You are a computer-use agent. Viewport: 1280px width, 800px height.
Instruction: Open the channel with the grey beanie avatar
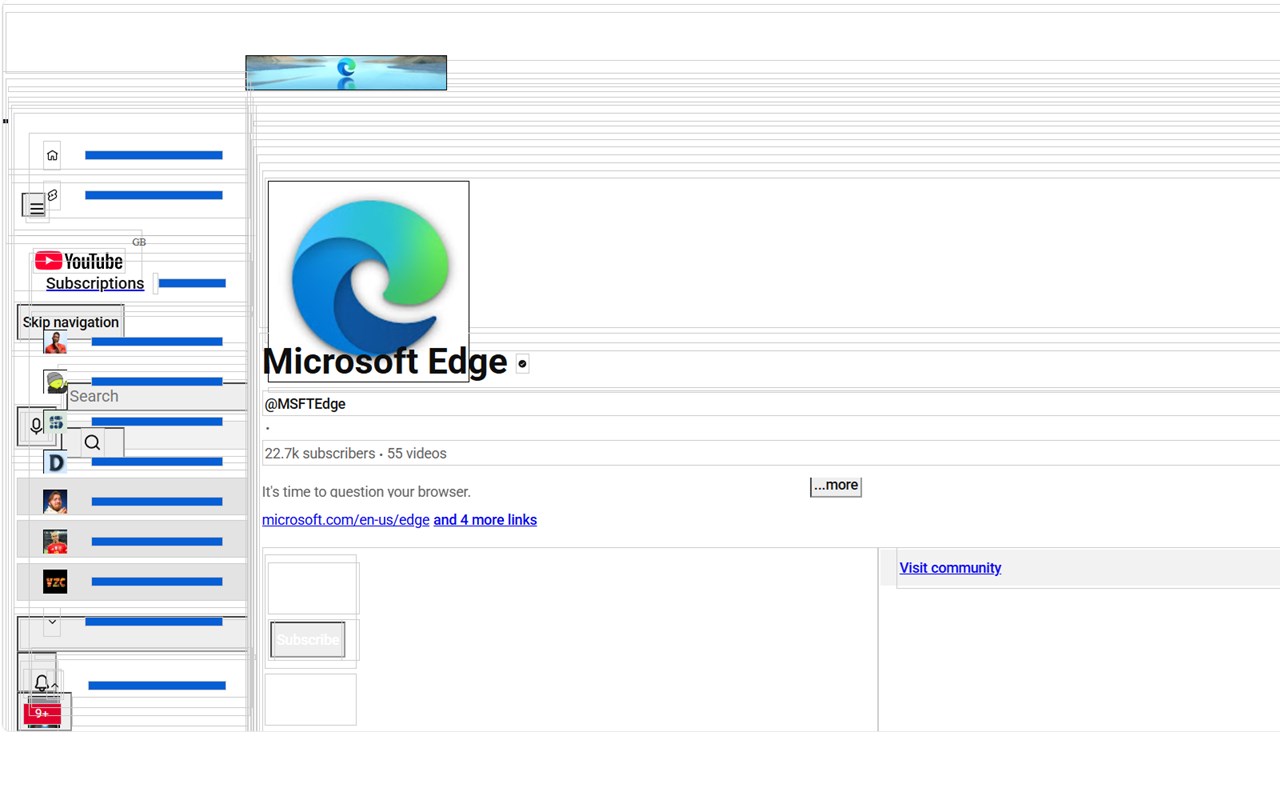click(55, 381)
